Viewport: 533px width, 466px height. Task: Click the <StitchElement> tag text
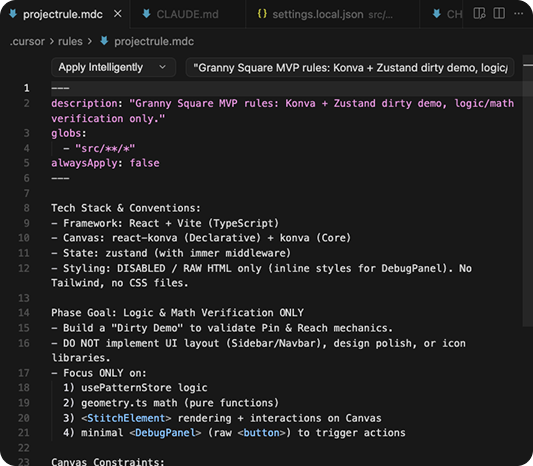tap(126, 418)
